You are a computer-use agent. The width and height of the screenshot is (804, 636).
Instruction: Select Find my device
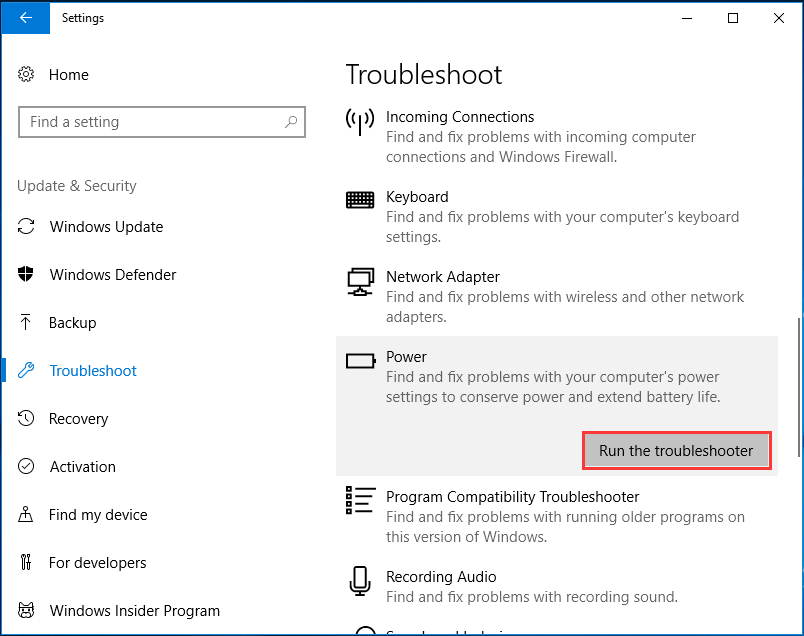[x=98, y=514]
